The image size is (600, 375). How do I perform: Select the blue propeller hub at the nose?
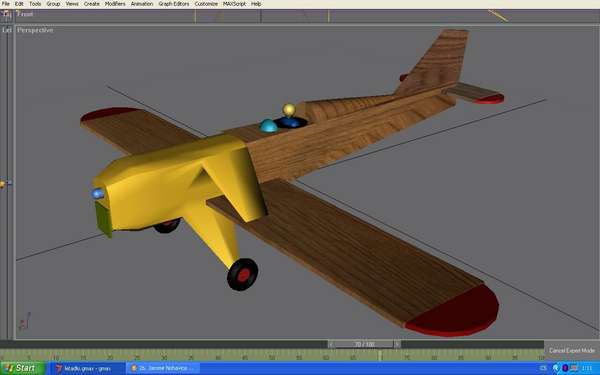point(97,193)
